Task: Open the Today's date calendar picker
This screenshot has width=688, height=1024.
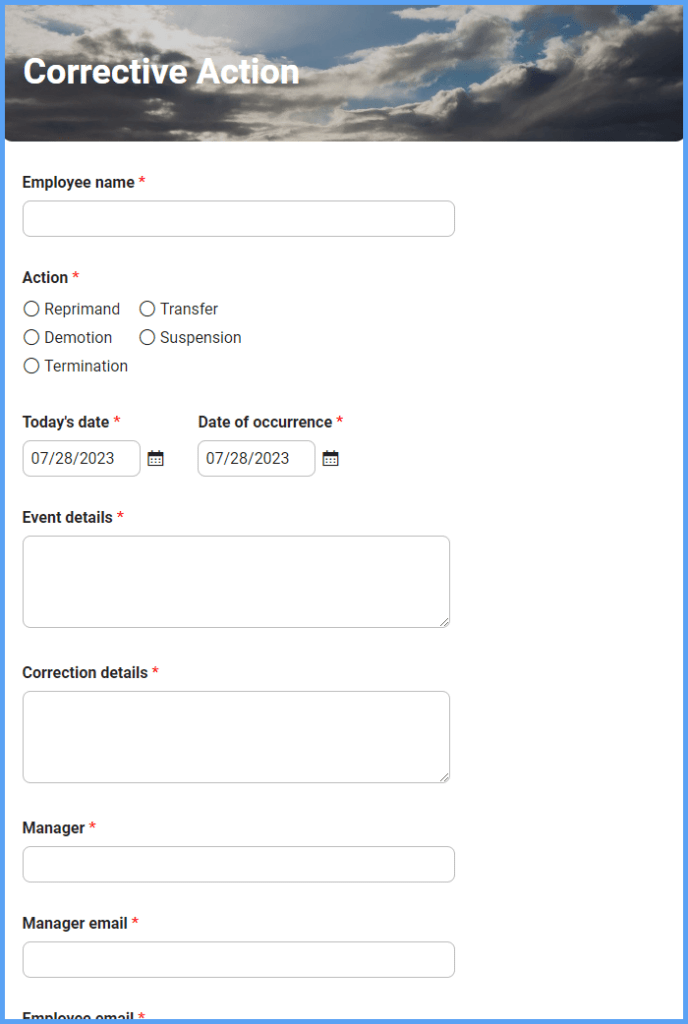Action: point(155,458)
